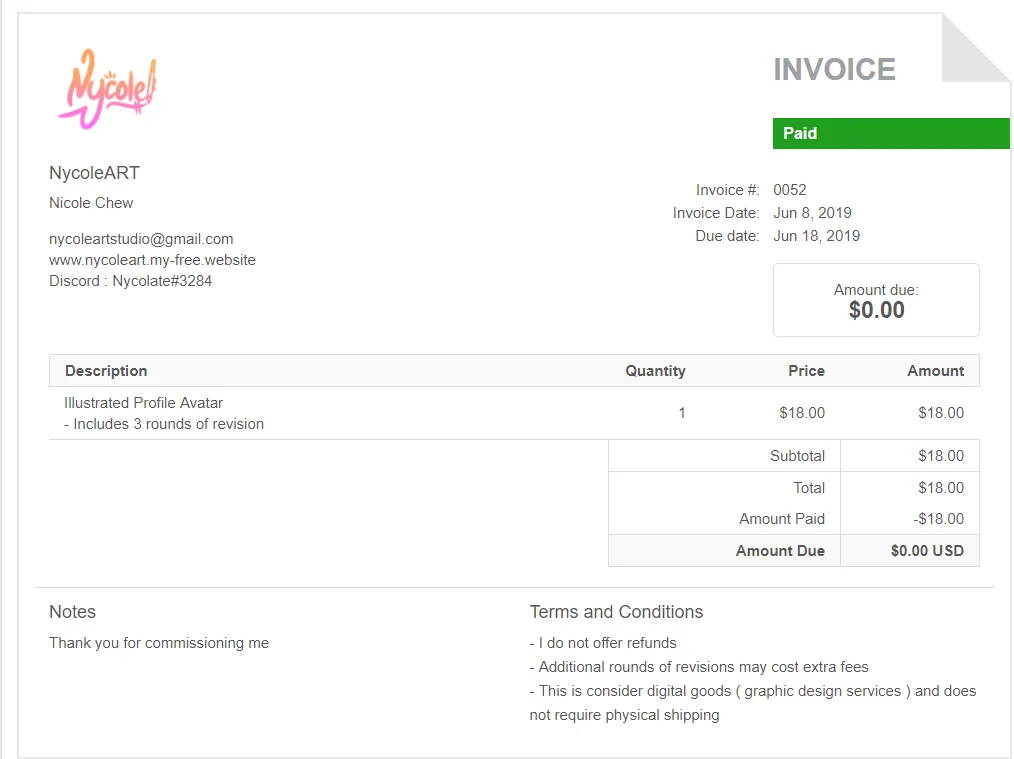Select the NycoleART business name
Screen dimensions: 1014x759
pyautogui.click(x=94, y=173)
